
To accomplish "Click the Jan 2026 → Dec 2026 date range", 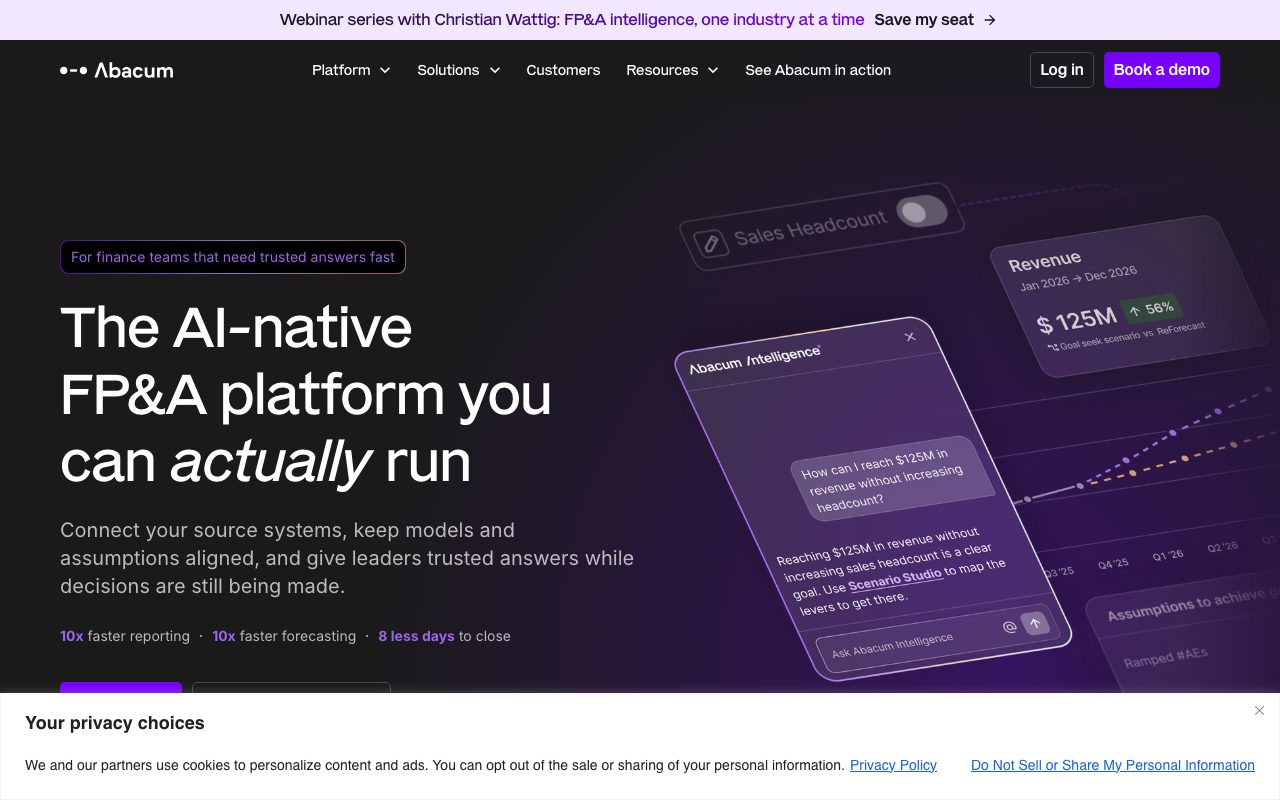I will tap(1078, 278).
